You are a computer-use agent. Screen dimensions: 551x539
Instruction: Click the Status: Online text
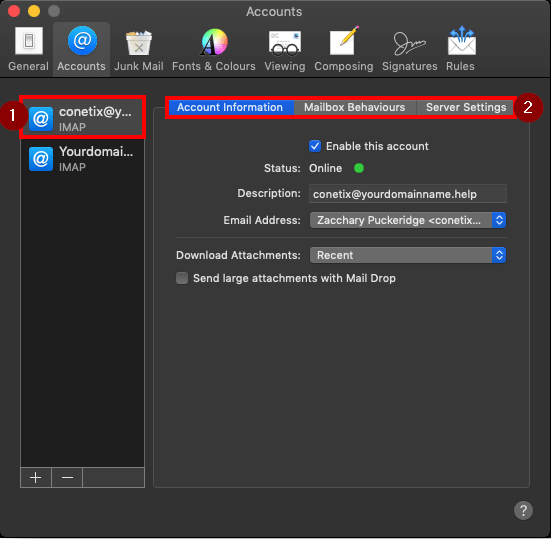pyautogui.click(x=303, y=168)
